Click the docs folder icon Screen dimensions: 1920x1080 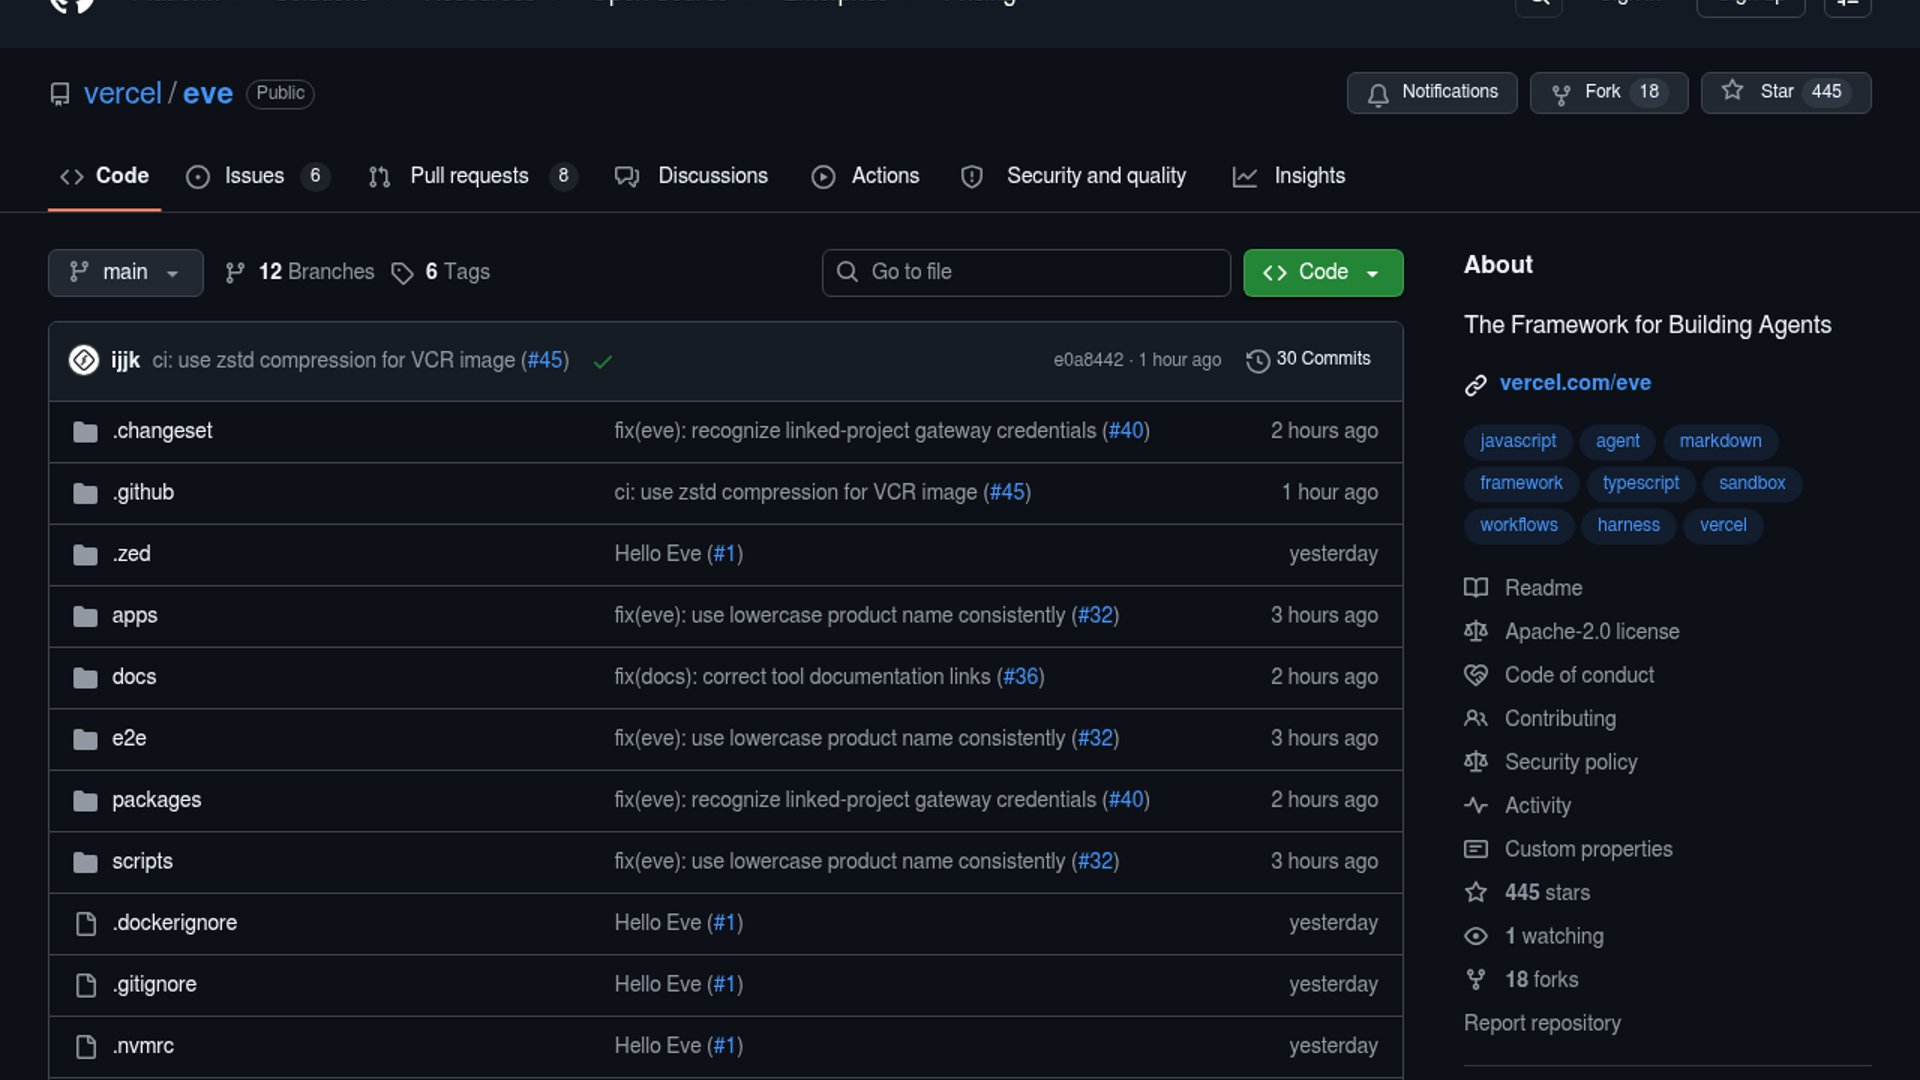click(85, 678)
